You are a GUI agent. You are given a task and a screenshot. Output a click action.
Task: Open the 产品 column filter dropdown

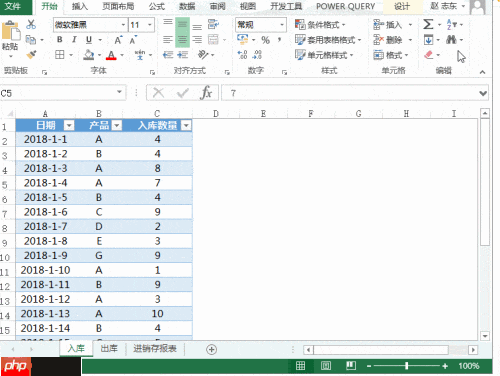tap(117, 126)
